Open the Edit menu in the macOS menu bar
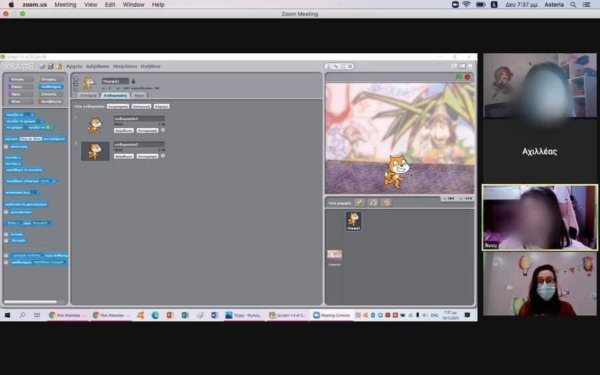The width and height of the screenshot is (600, 375). (x=110, y=5)
